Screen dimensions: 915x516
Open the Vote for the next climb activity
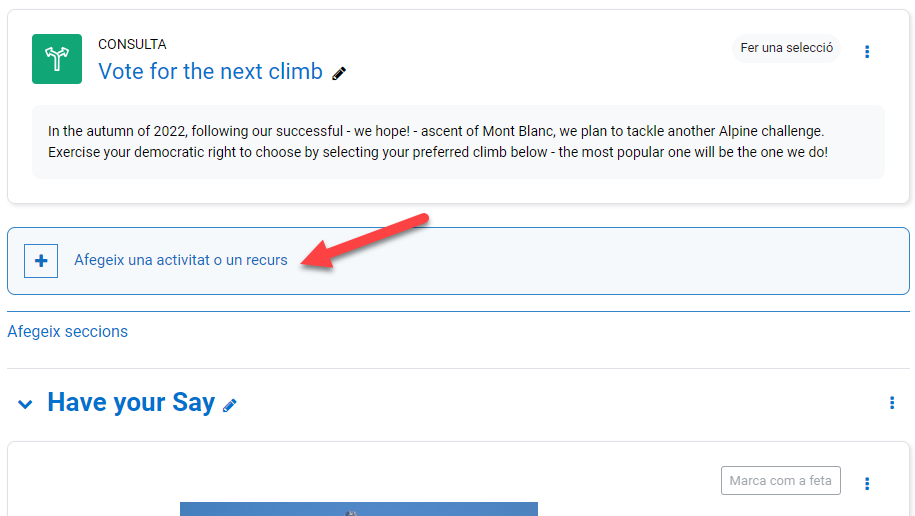[x=210, y=72]
